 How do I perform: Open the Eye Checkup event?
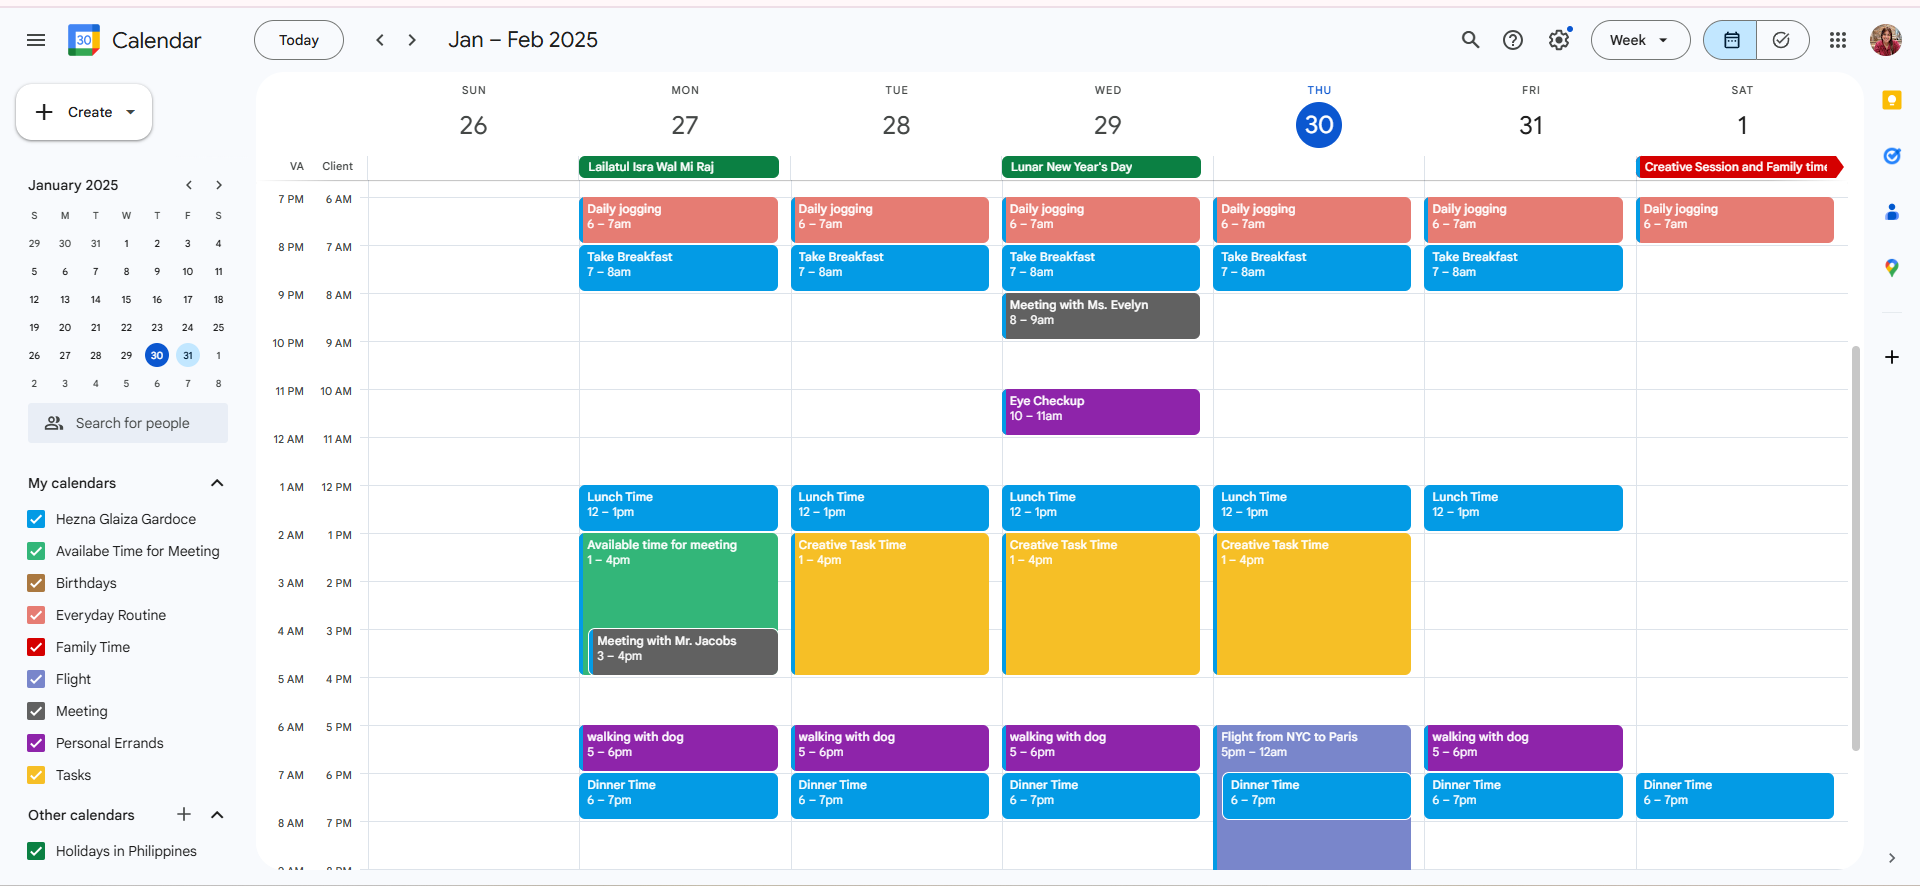[1101, 412]
